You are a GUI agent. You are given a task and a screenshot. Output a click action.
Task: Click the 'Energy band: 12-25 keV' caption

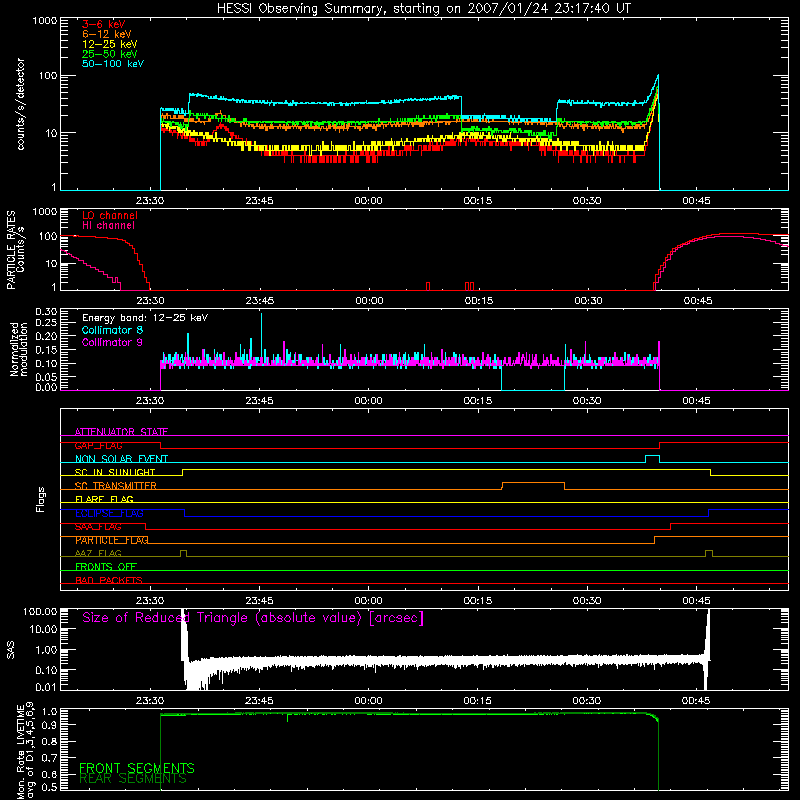click(x=145, y=318)
